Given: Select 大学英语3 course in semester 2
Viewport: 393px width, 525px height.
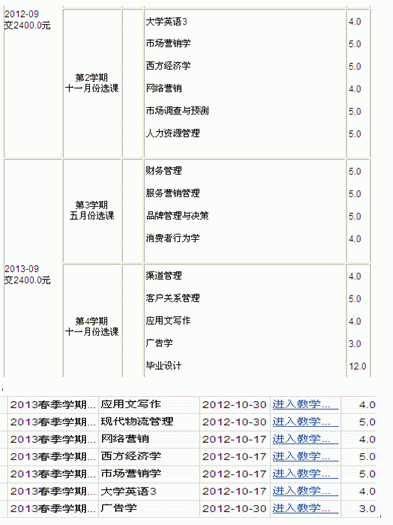Looking at the screenshot, I should click(166, 22).
